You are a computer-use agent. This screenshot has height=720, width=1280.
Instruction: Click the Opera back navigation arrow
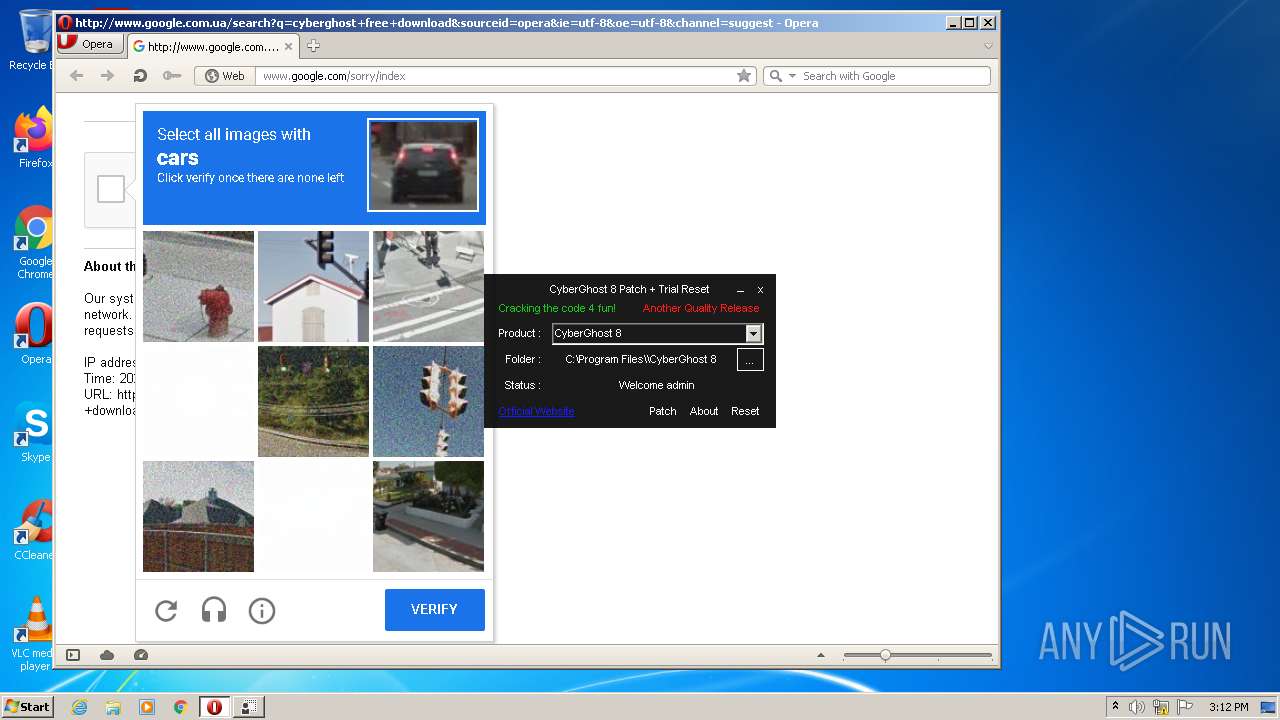point(76,76)
